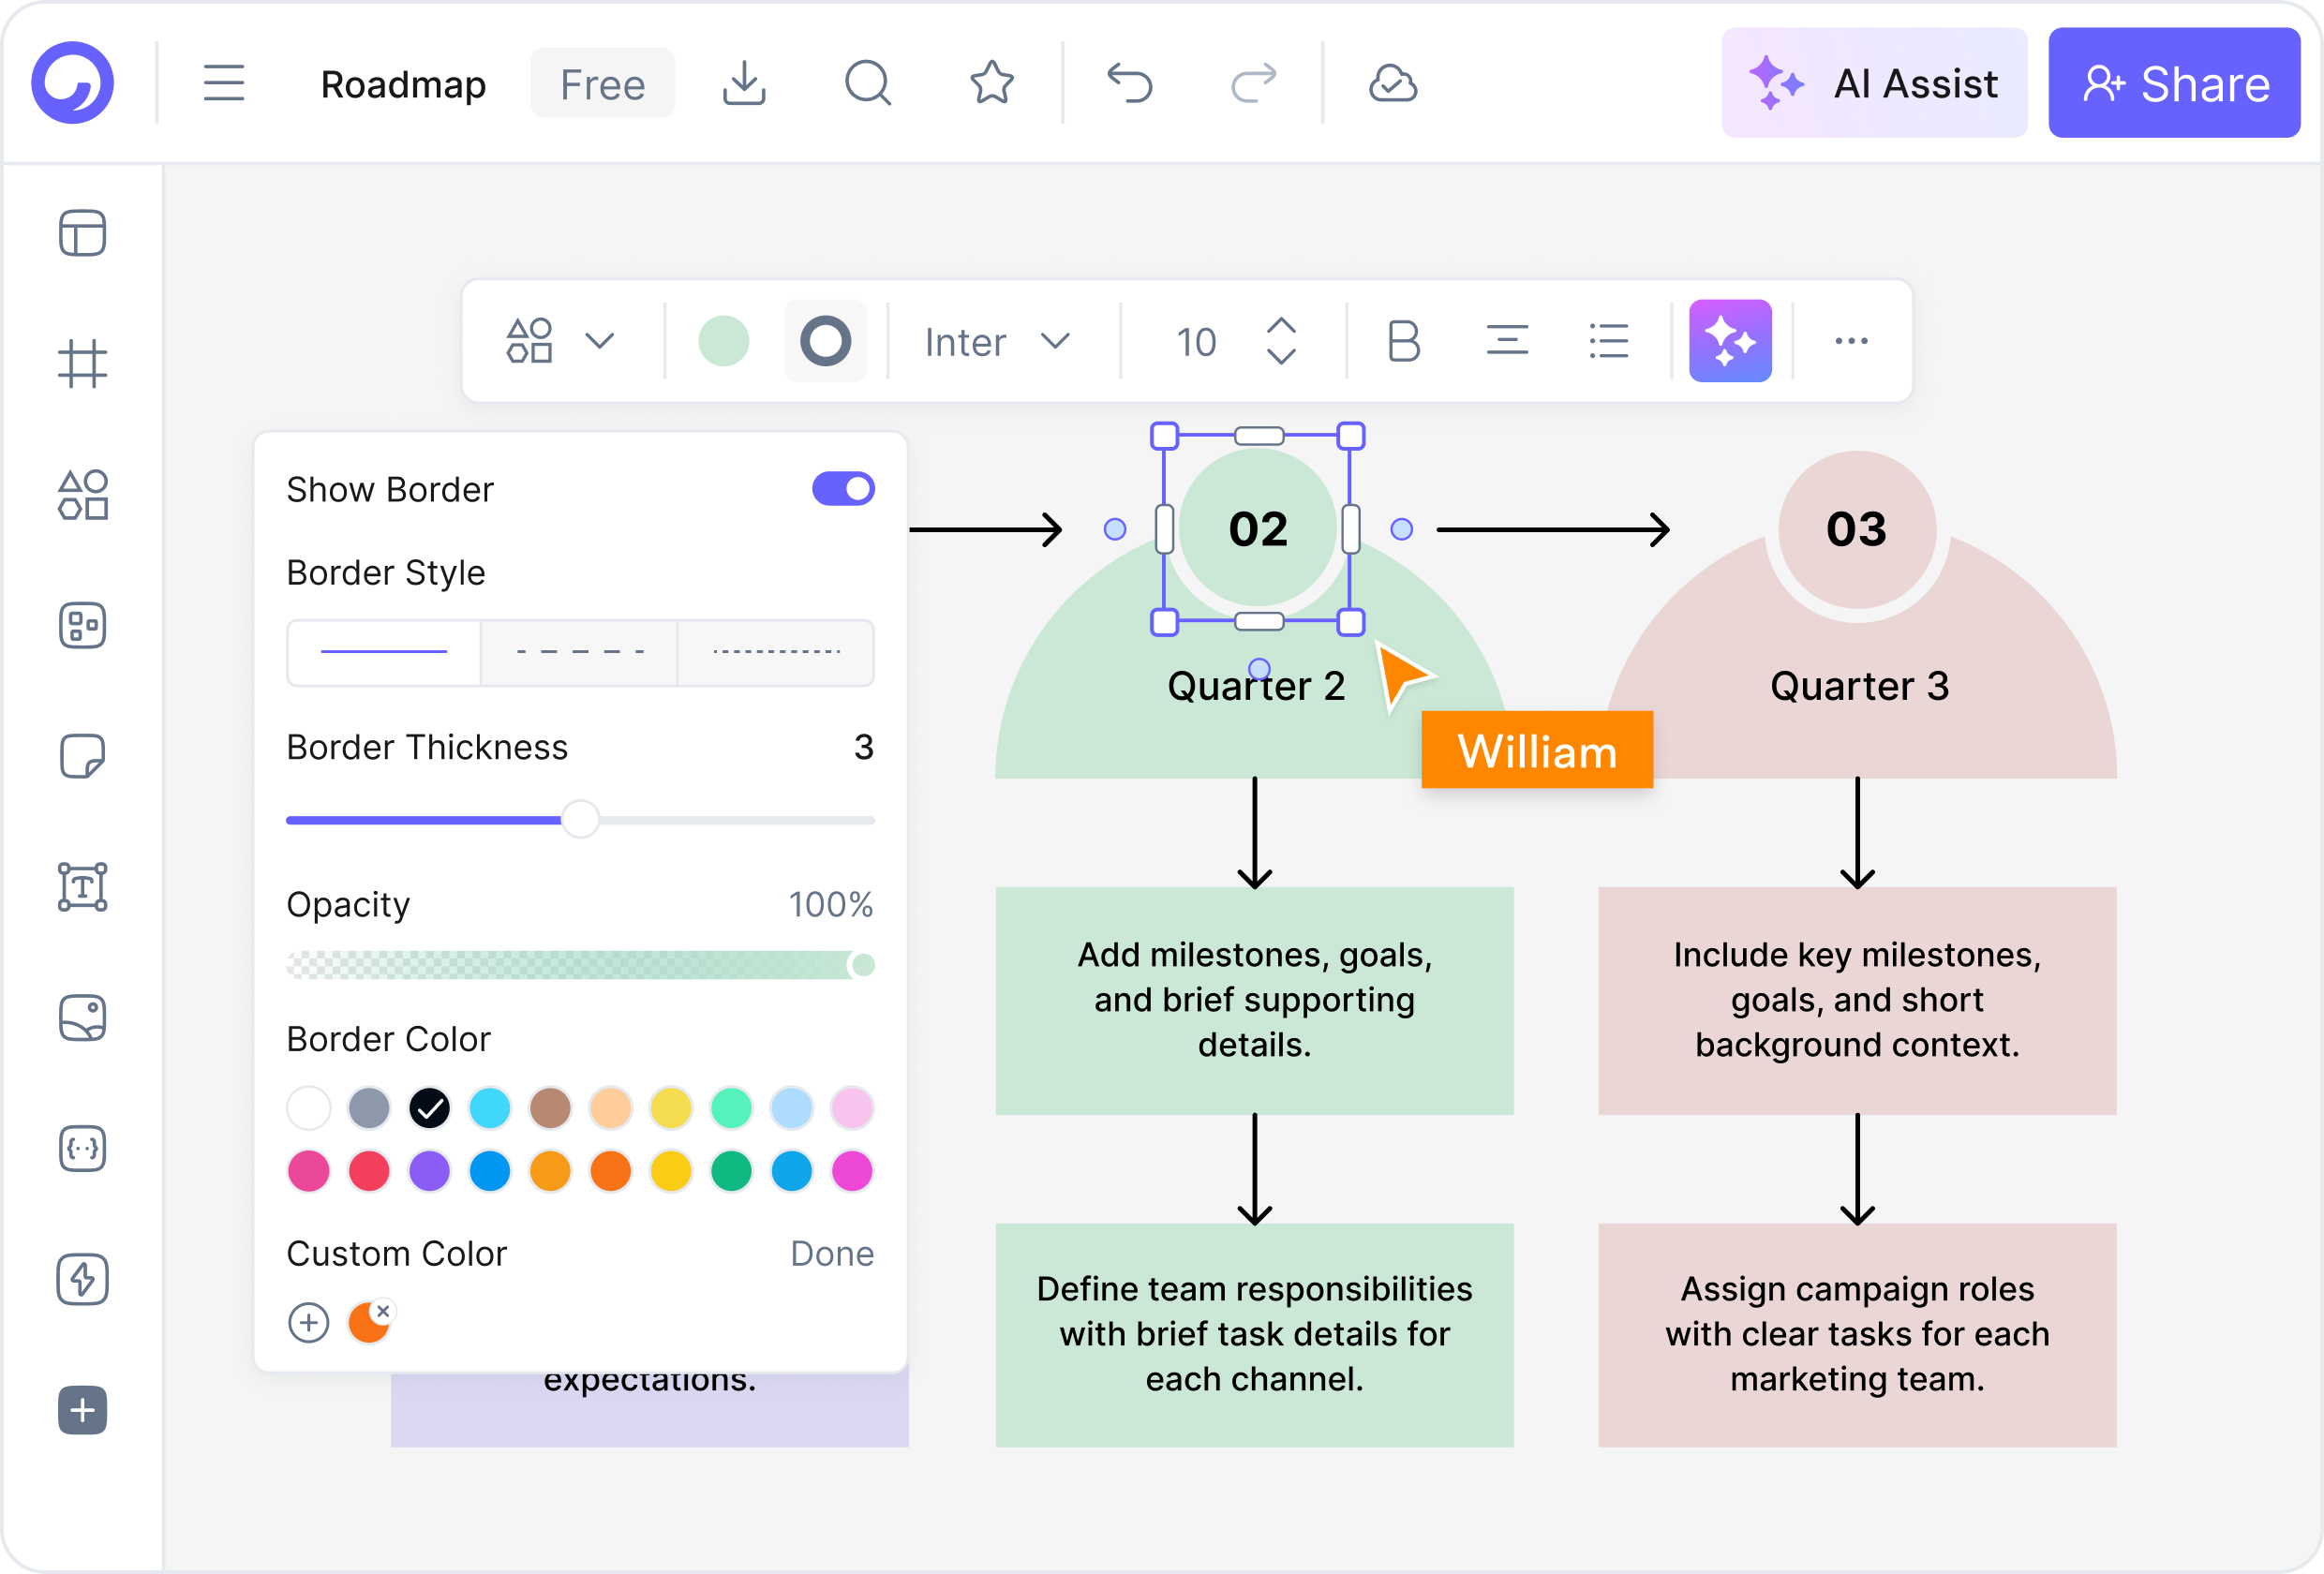The height and width of the screenshot is (1574, 2324).
Task: Check cloud sync status icon
Action: coord(1392,83)
